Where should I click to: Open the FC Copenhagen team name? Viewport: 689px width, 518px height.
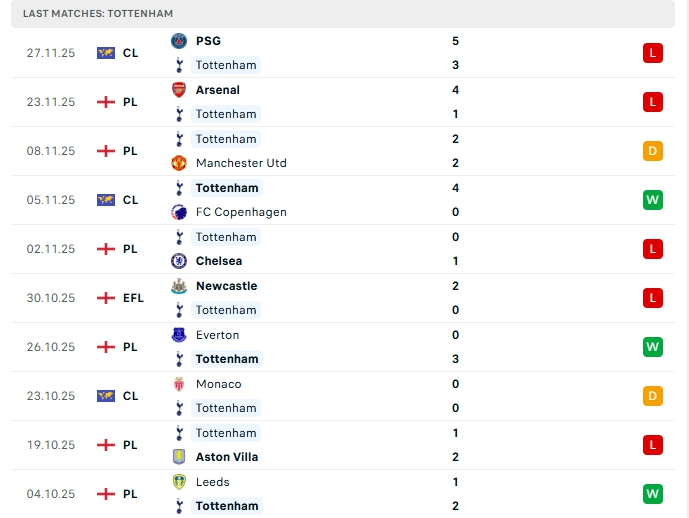tap(241, 212)
